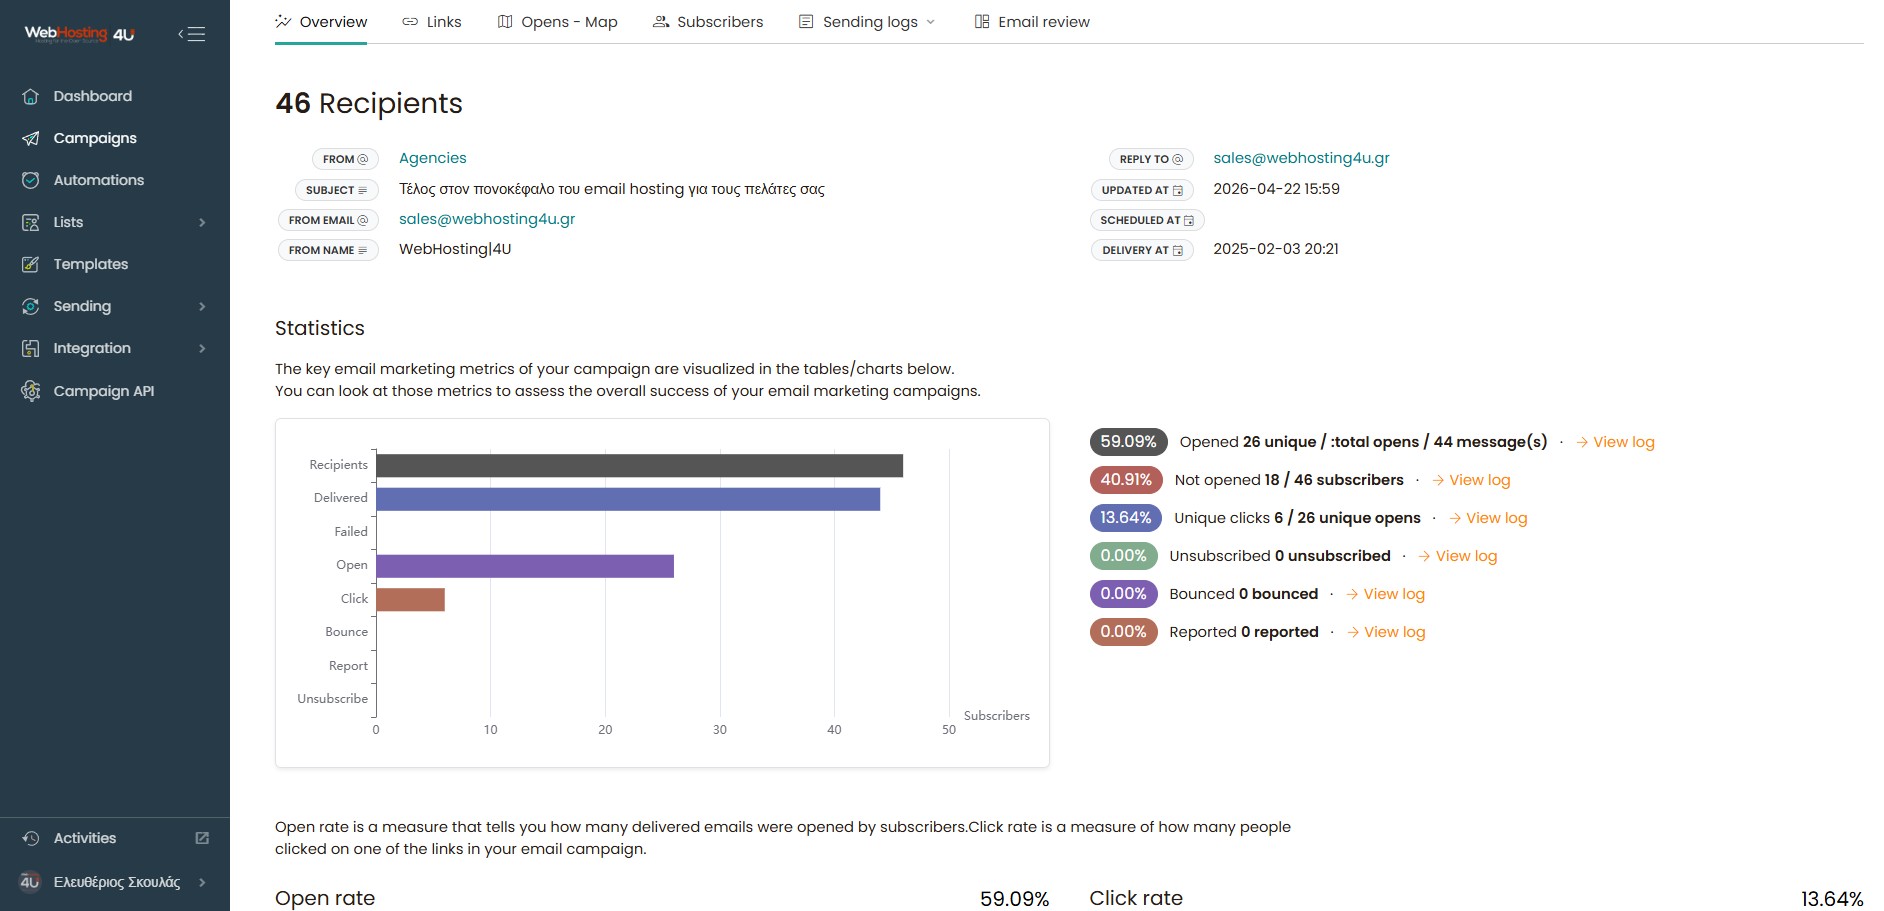This screenshot has width=1884, height=911.
Task: Click the Templates edit icon
Action: point(31,265)
